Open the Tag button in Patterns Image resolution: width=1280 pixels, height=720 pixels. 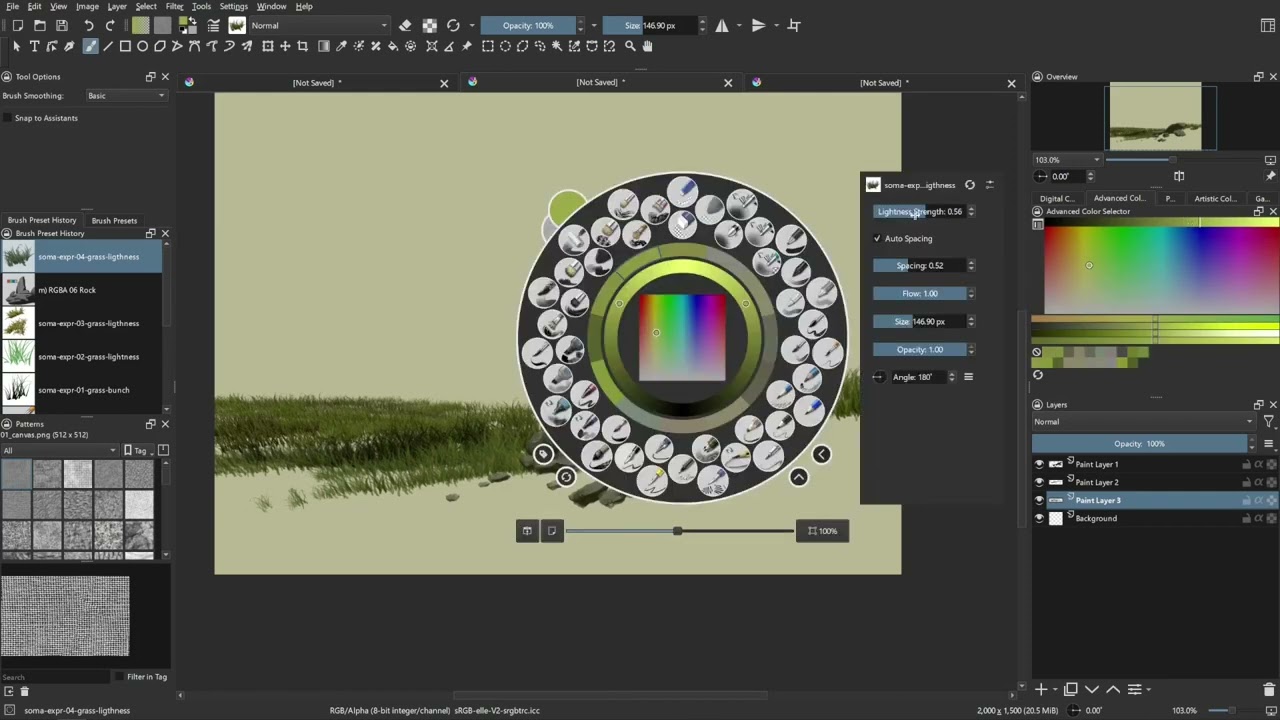(140, 450)
